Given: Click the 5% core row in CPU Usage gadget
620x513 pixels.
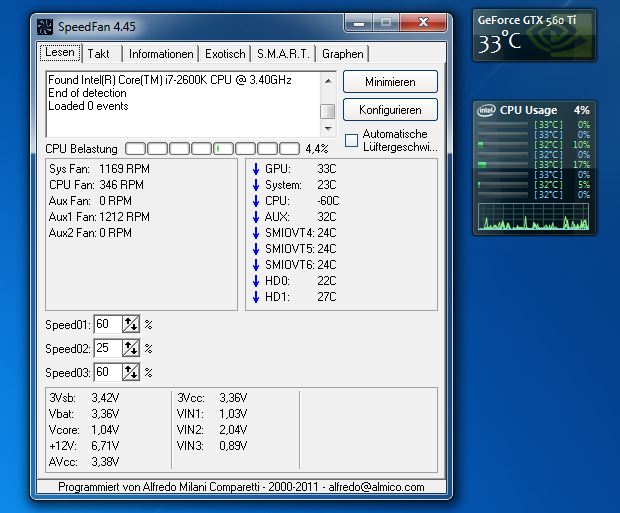Looking at the screenshot, I should coord(533,185).
